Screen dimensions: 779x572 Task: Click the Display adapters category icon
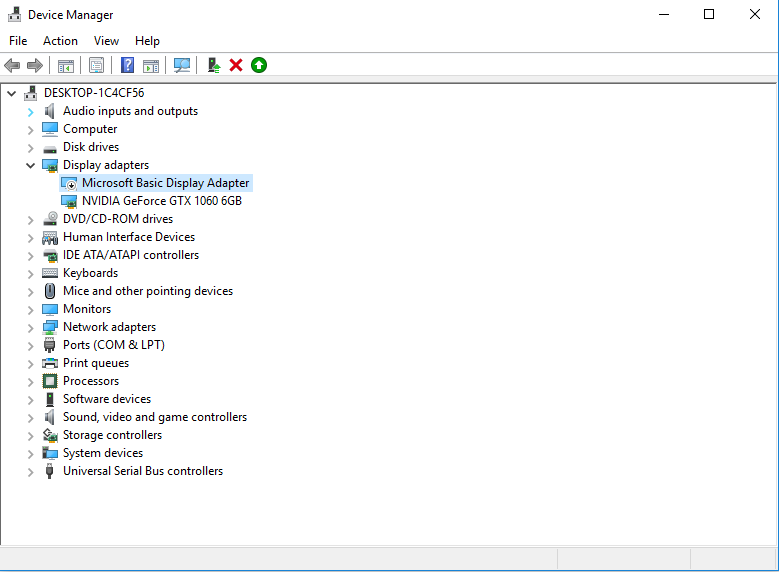click(50, 165)
